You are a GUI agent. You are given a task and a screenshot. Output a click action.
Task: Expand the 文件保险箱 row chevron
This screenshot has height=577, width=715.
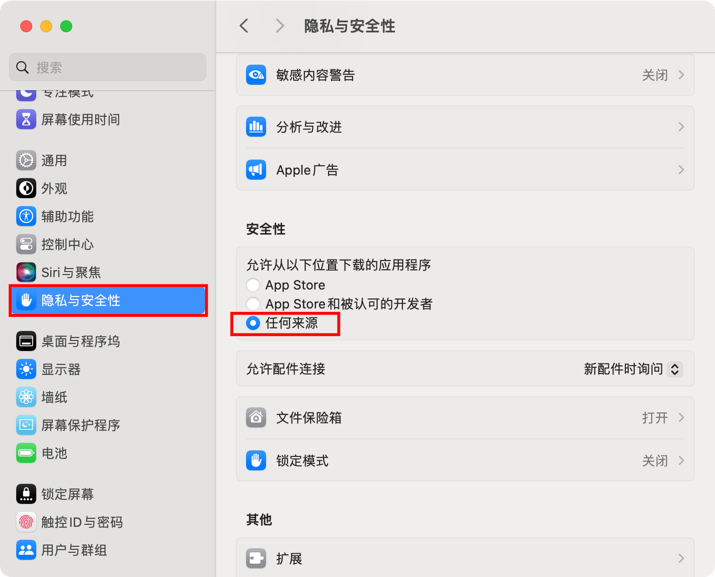tap(681, 417)
